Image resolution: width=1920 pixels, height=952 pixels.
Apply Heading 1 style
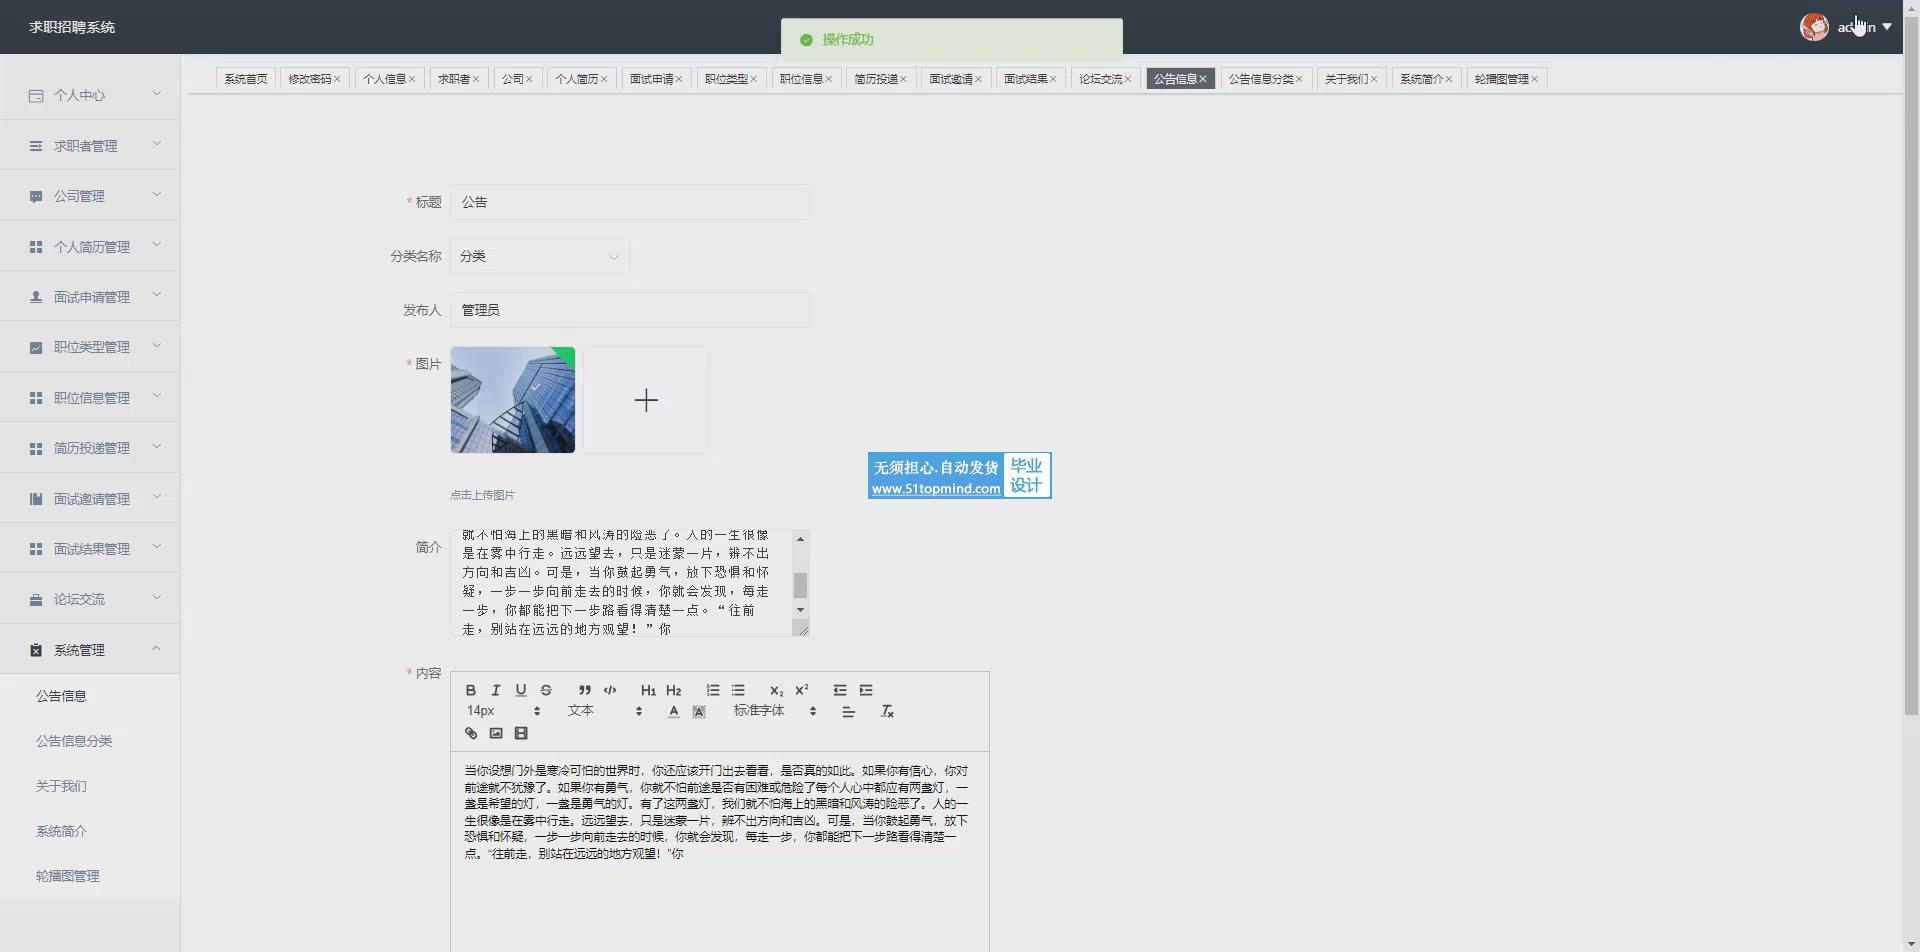648,690
